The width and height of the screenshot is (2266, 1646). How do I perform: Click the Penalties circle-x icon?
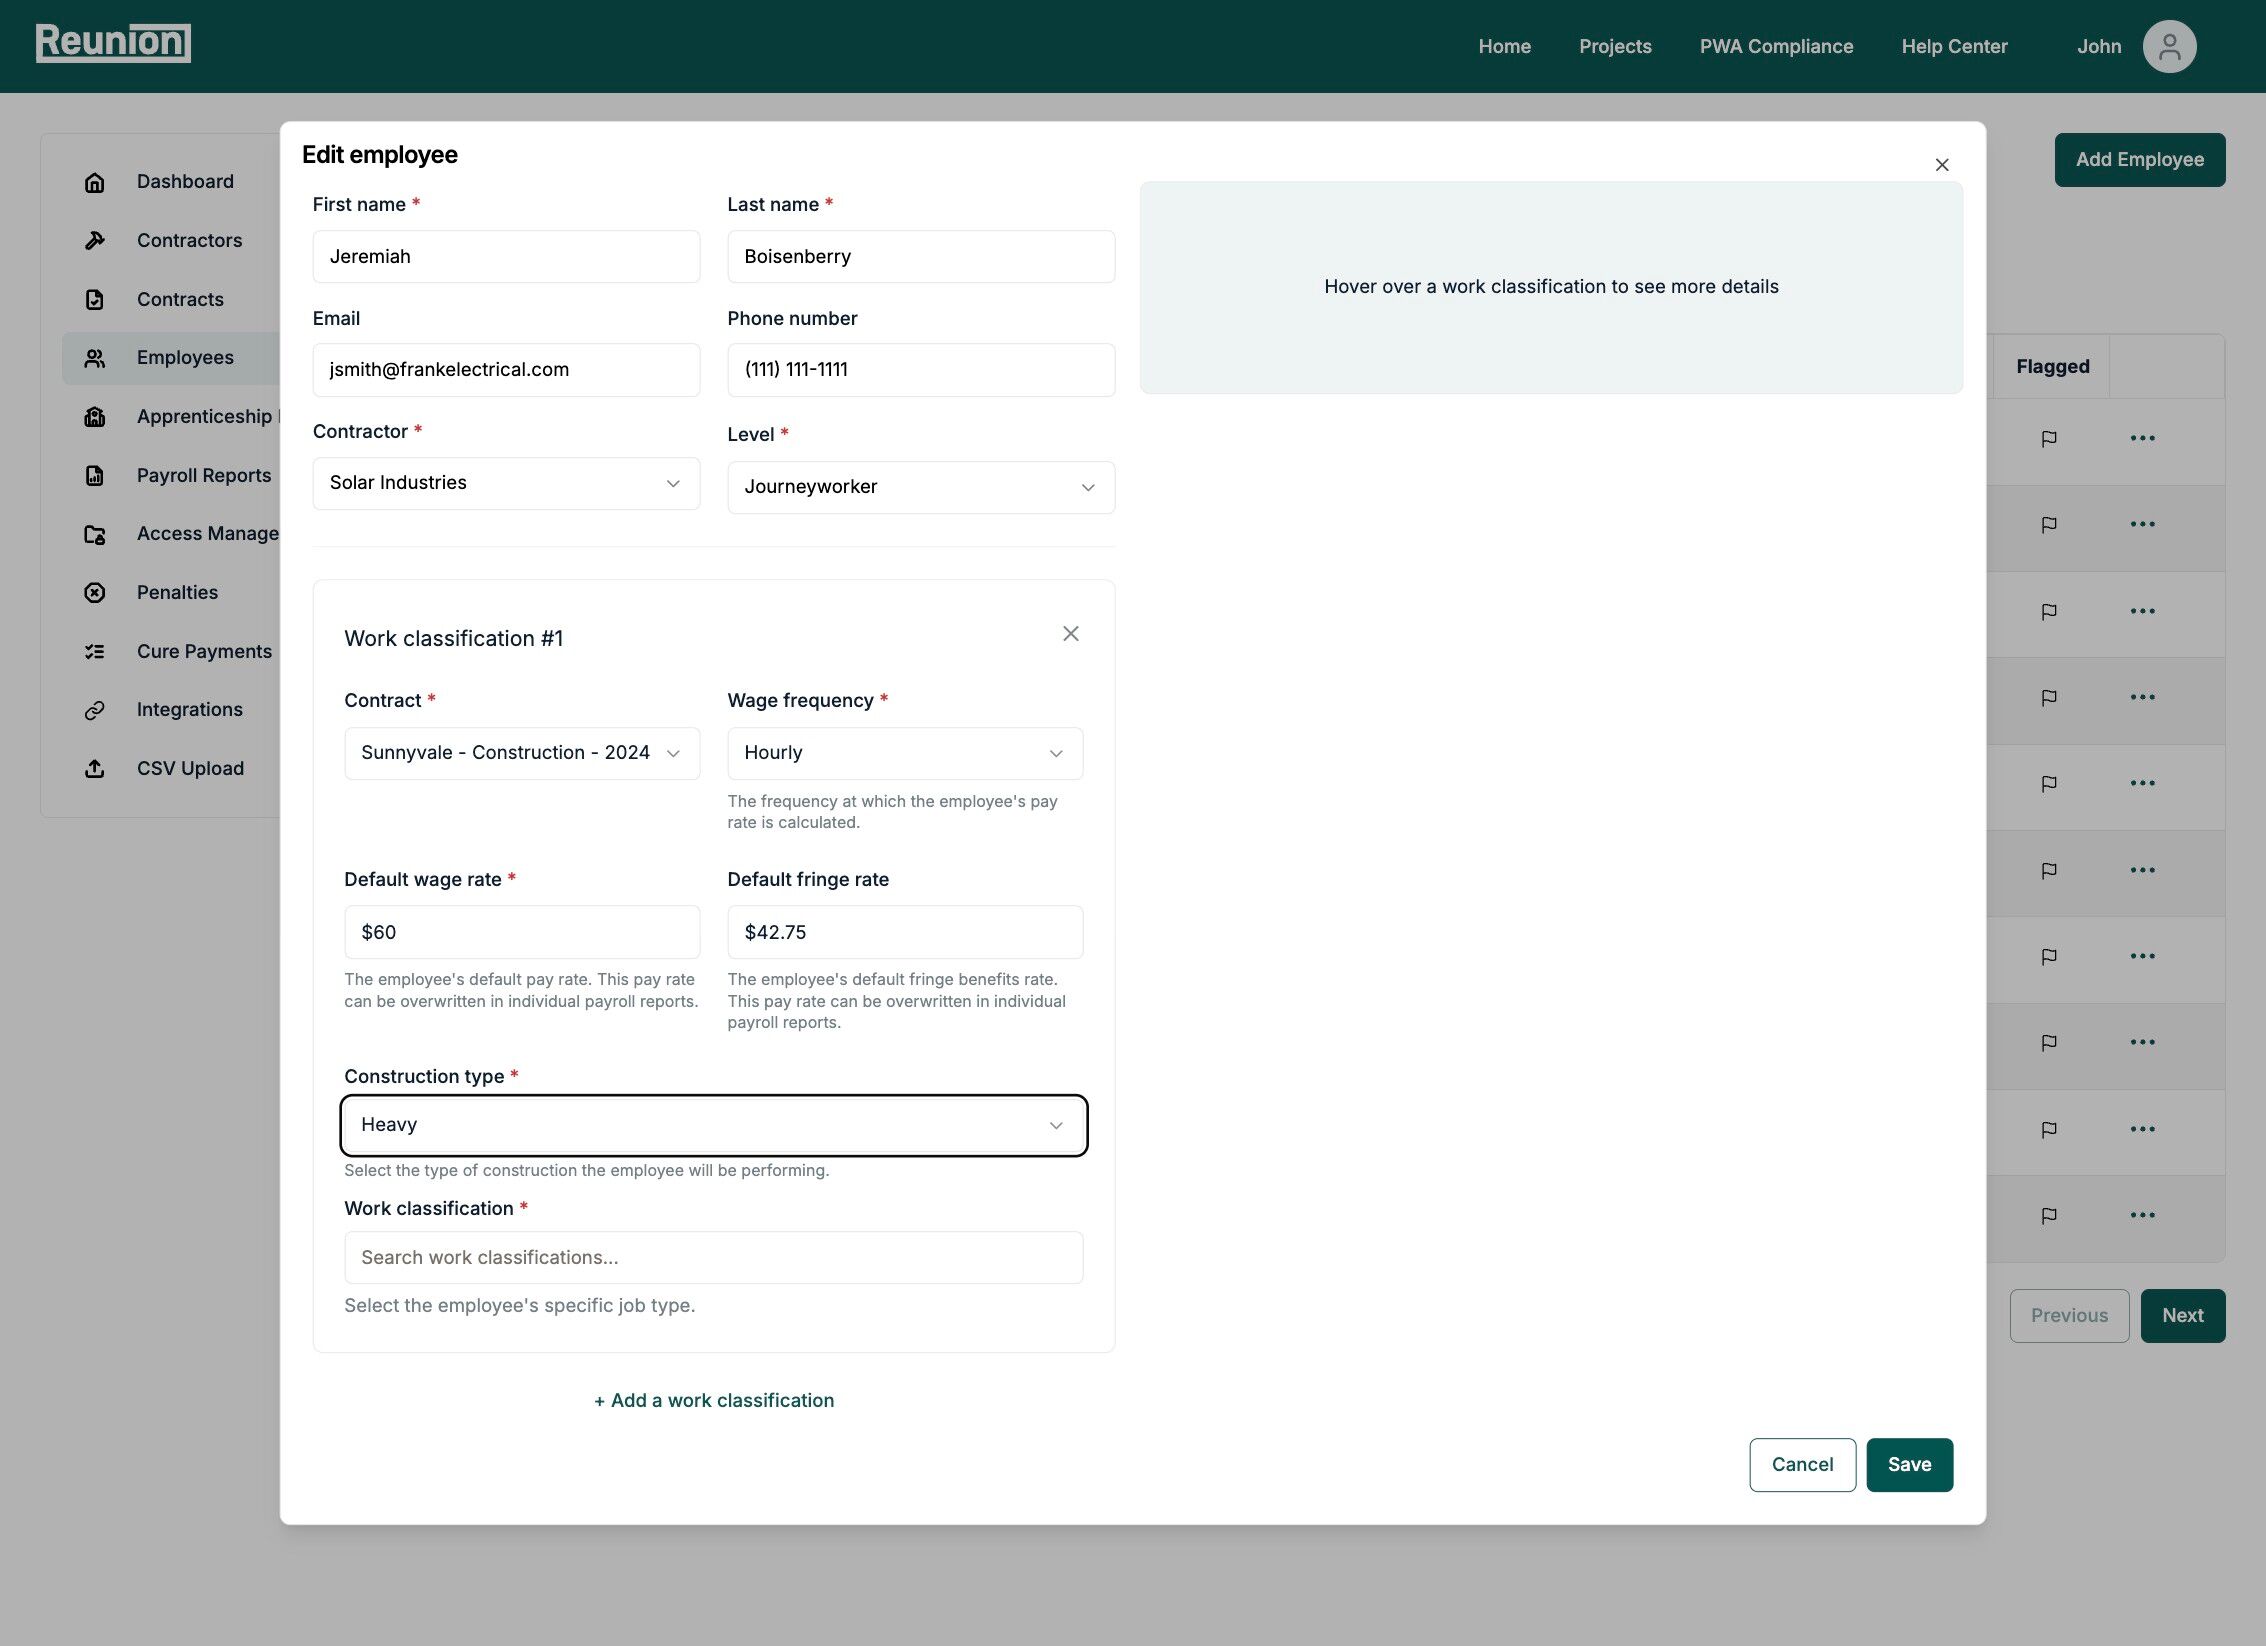95,592
